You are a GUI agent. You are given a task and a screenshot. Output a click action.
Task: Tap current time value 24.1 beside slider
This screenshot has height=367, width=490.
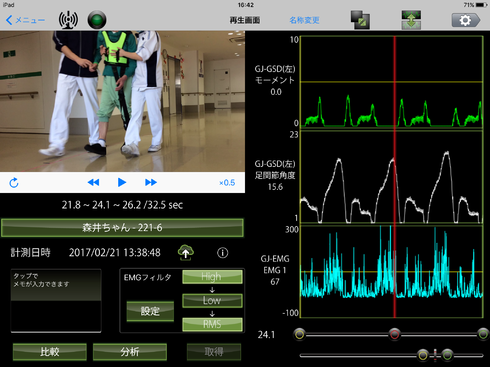coord(266,335)
